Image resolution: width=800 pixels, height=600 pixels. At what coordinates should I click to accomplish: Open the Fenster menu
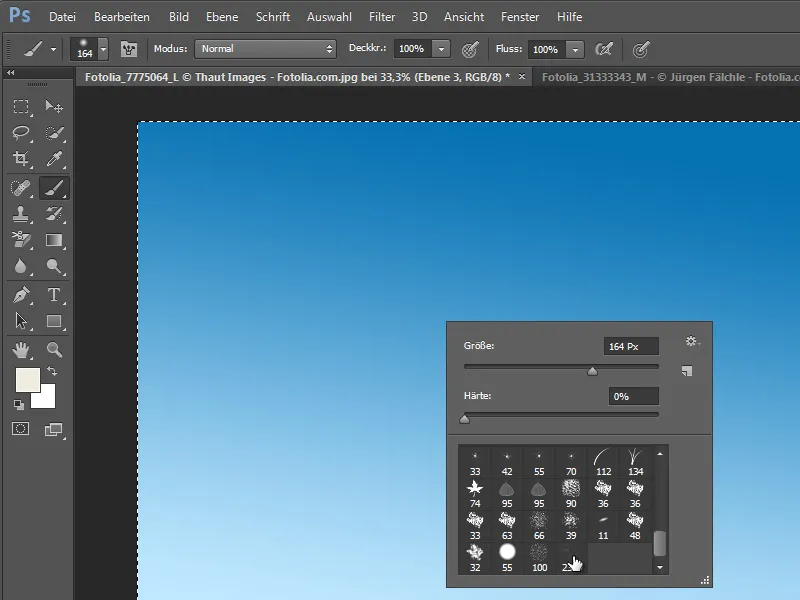coord(520,17)
